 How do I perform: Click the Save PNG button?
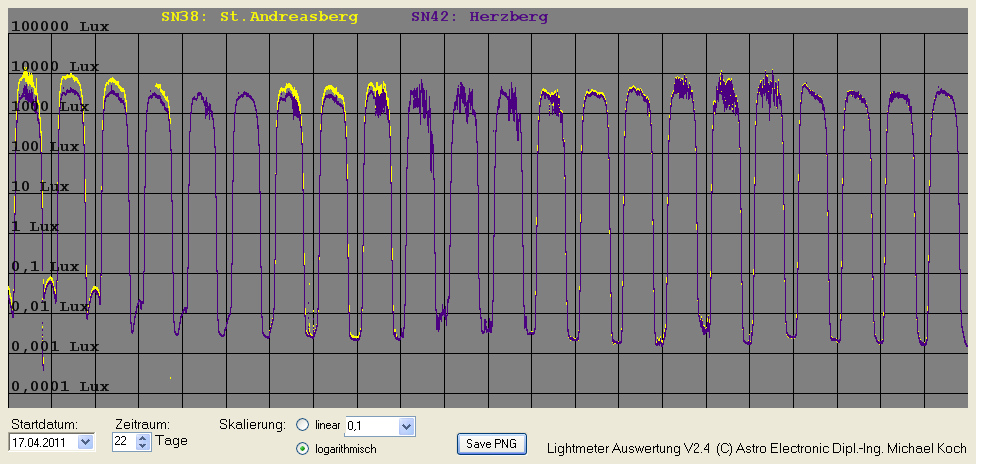[492, 443]
